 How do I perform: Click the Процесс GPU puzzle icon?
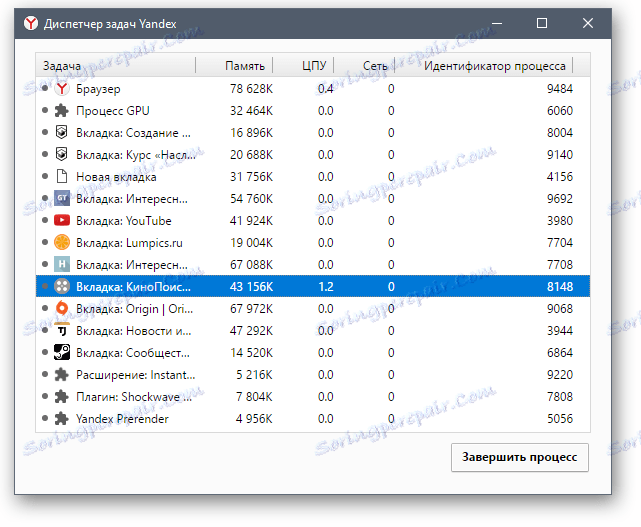point(62,111)
